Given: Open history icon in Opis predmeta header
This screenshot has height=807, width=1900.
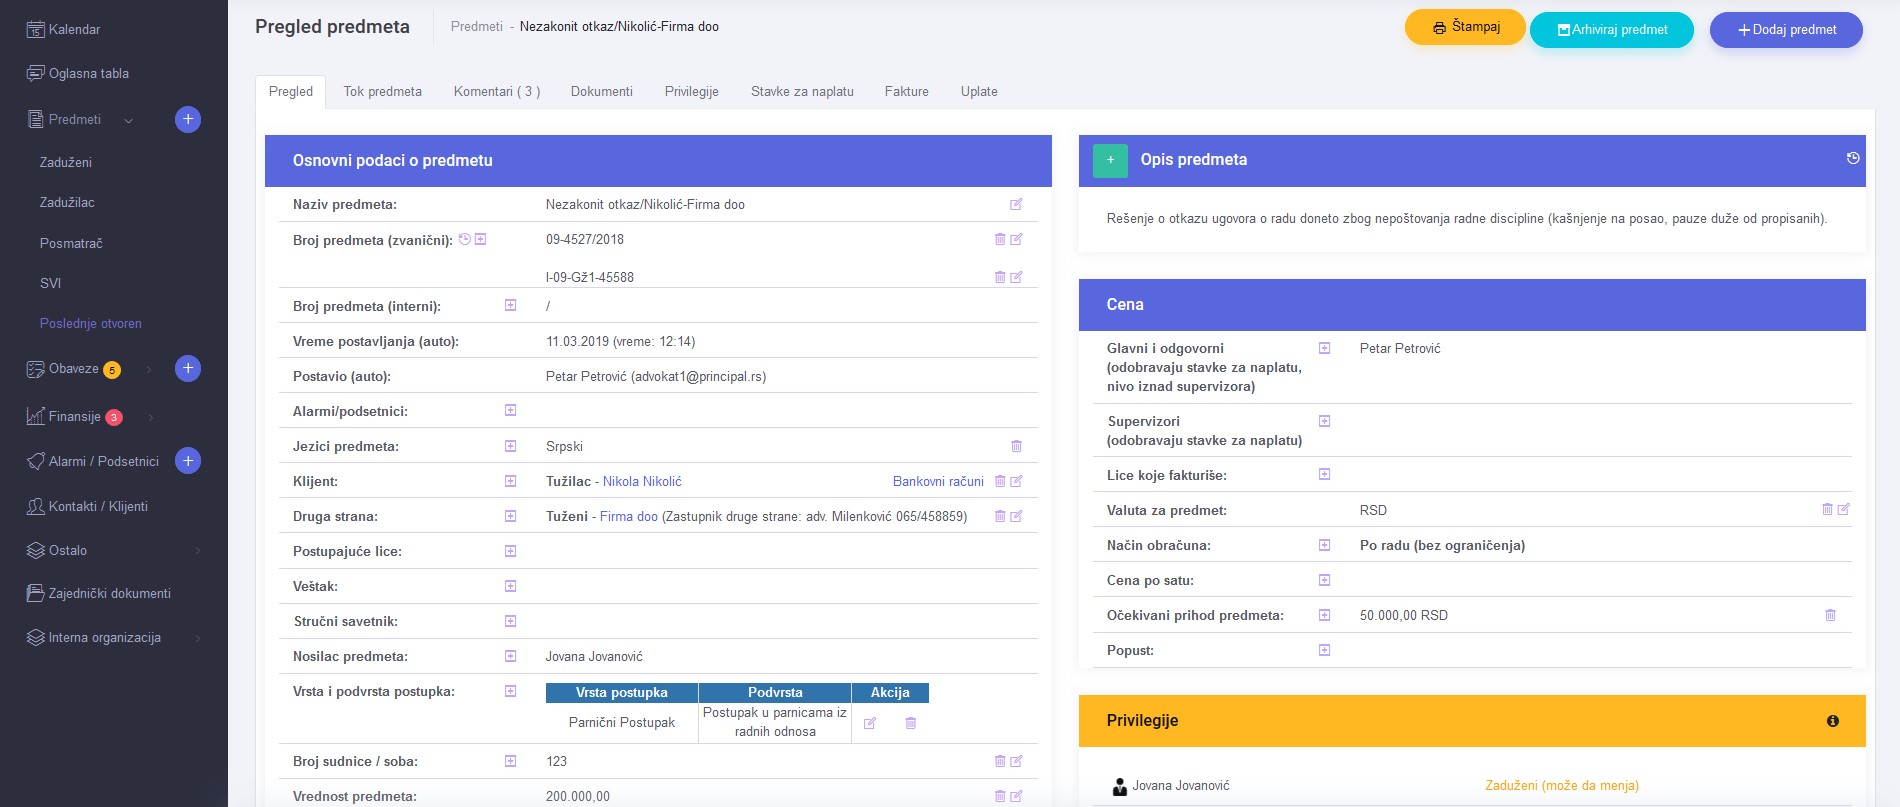Looking at the screenshot, I should (1853, 159).
